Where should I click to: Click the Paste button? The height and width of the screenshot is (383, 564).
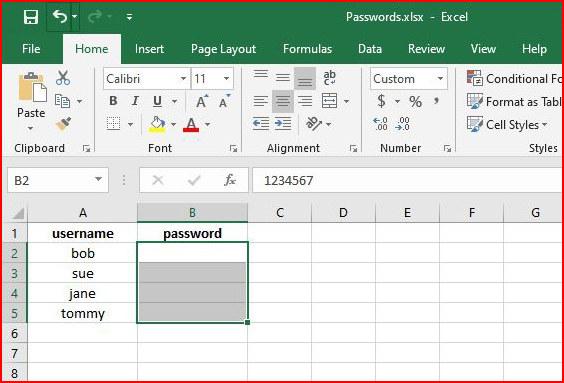tap(31, 102)
